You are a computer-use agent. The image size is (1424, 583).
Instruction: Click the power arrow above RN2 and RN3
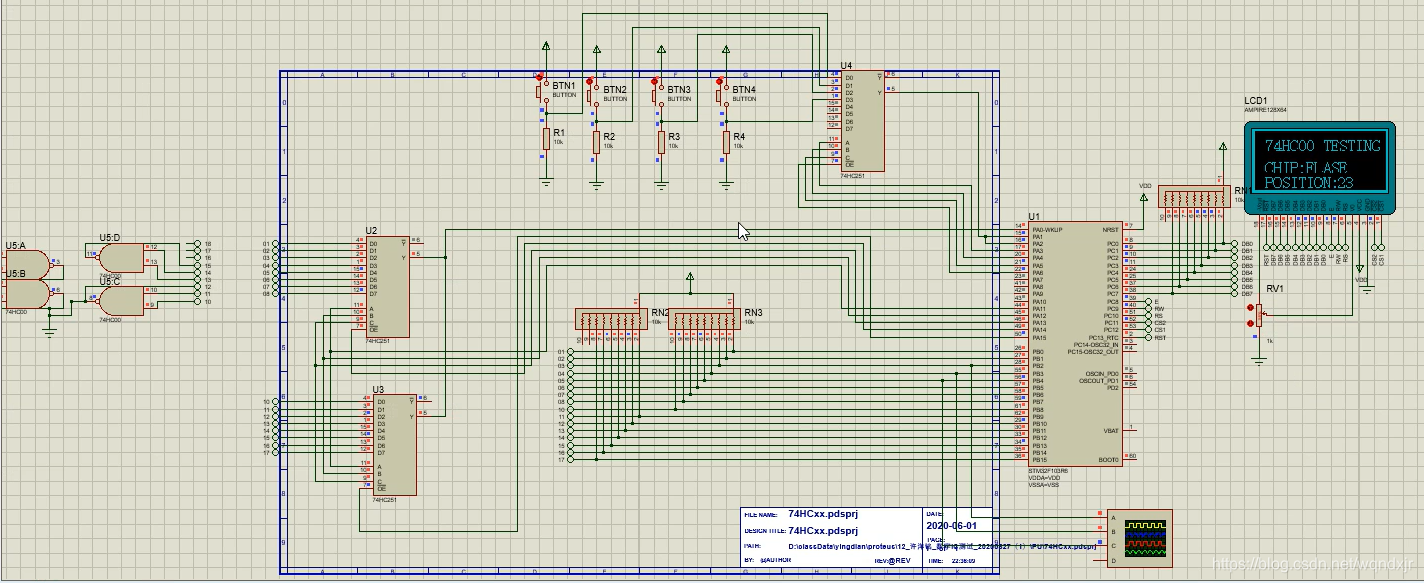point(688,278)
